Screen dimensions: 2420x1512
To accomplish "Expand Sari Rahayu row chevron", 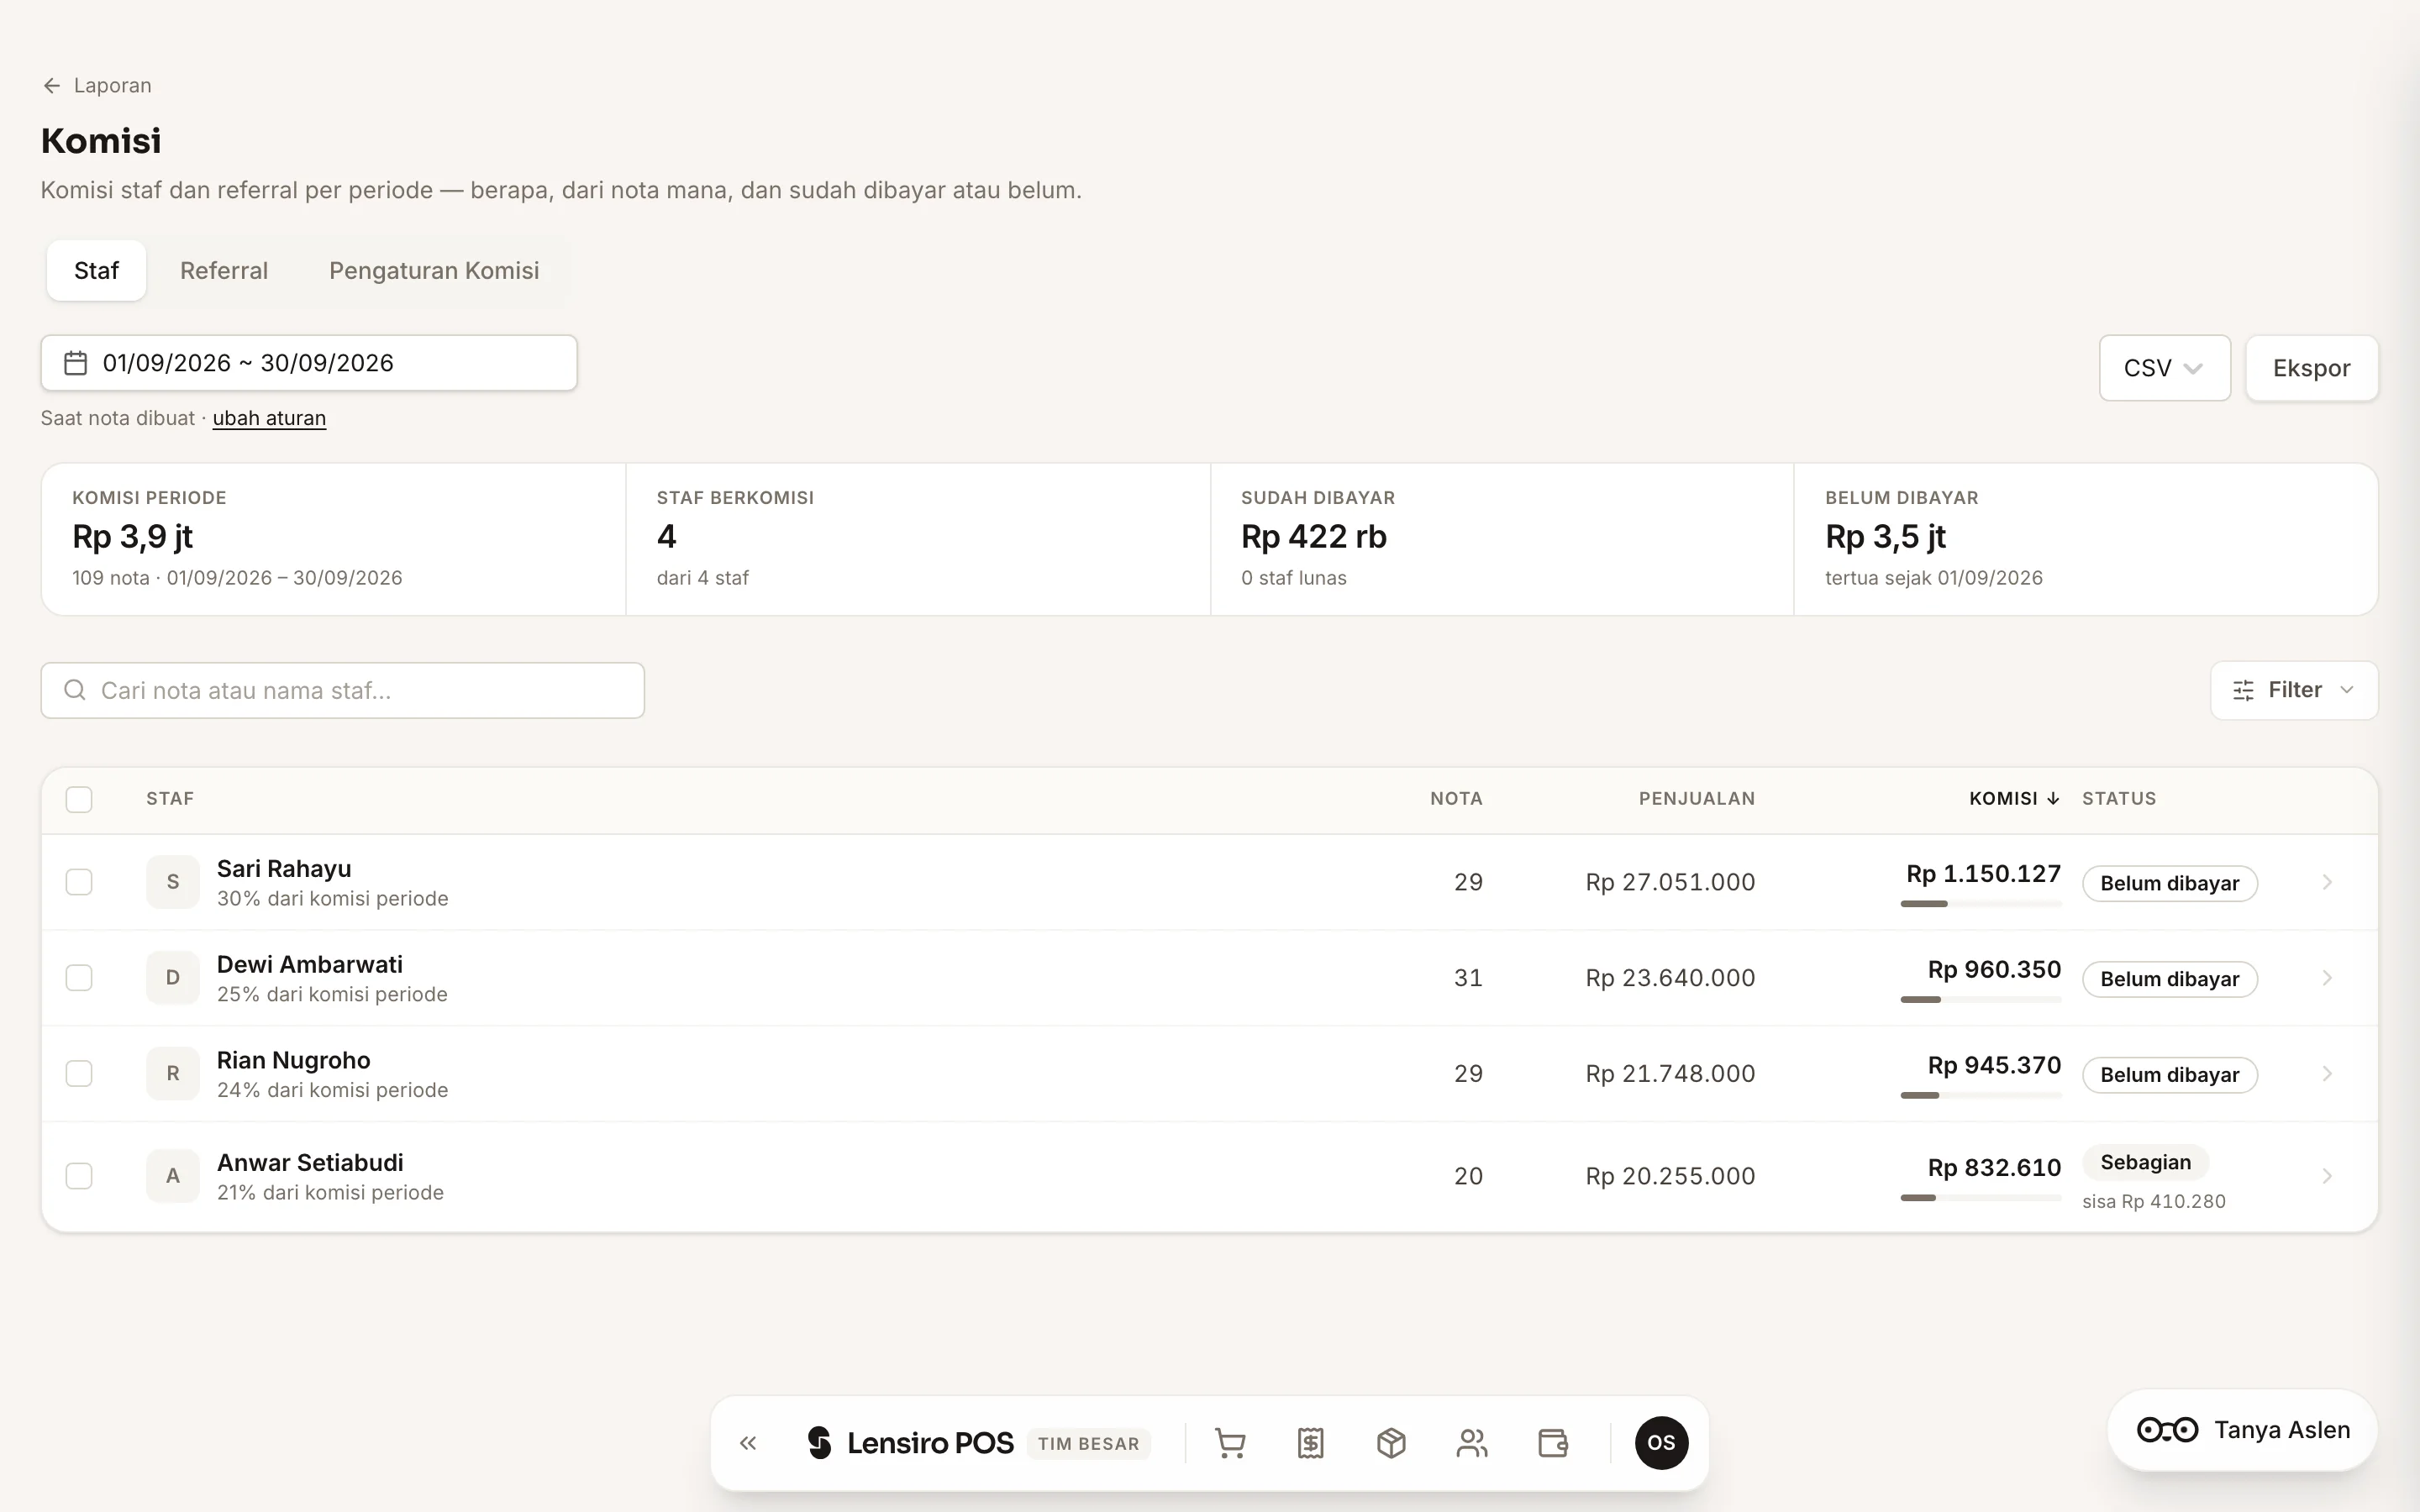I will point(2327,882).
